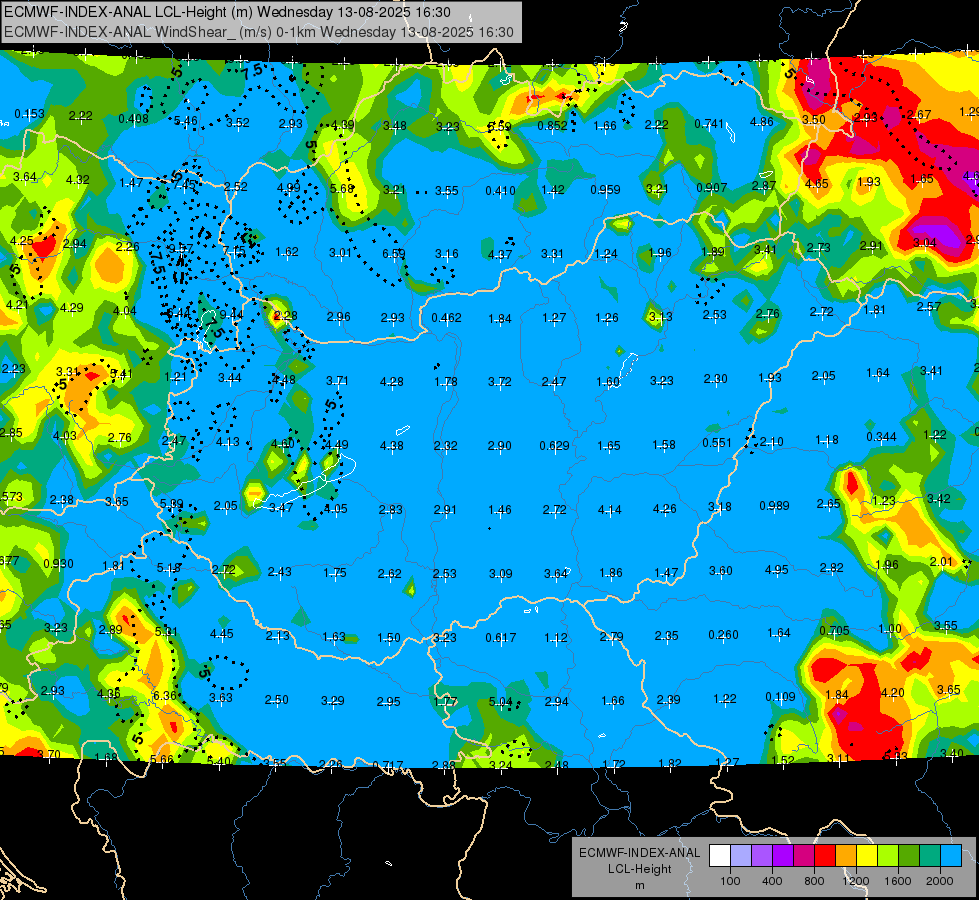Click wind shear value 4.05
Viewport: 979px width, 900px height.
point(335,508)
